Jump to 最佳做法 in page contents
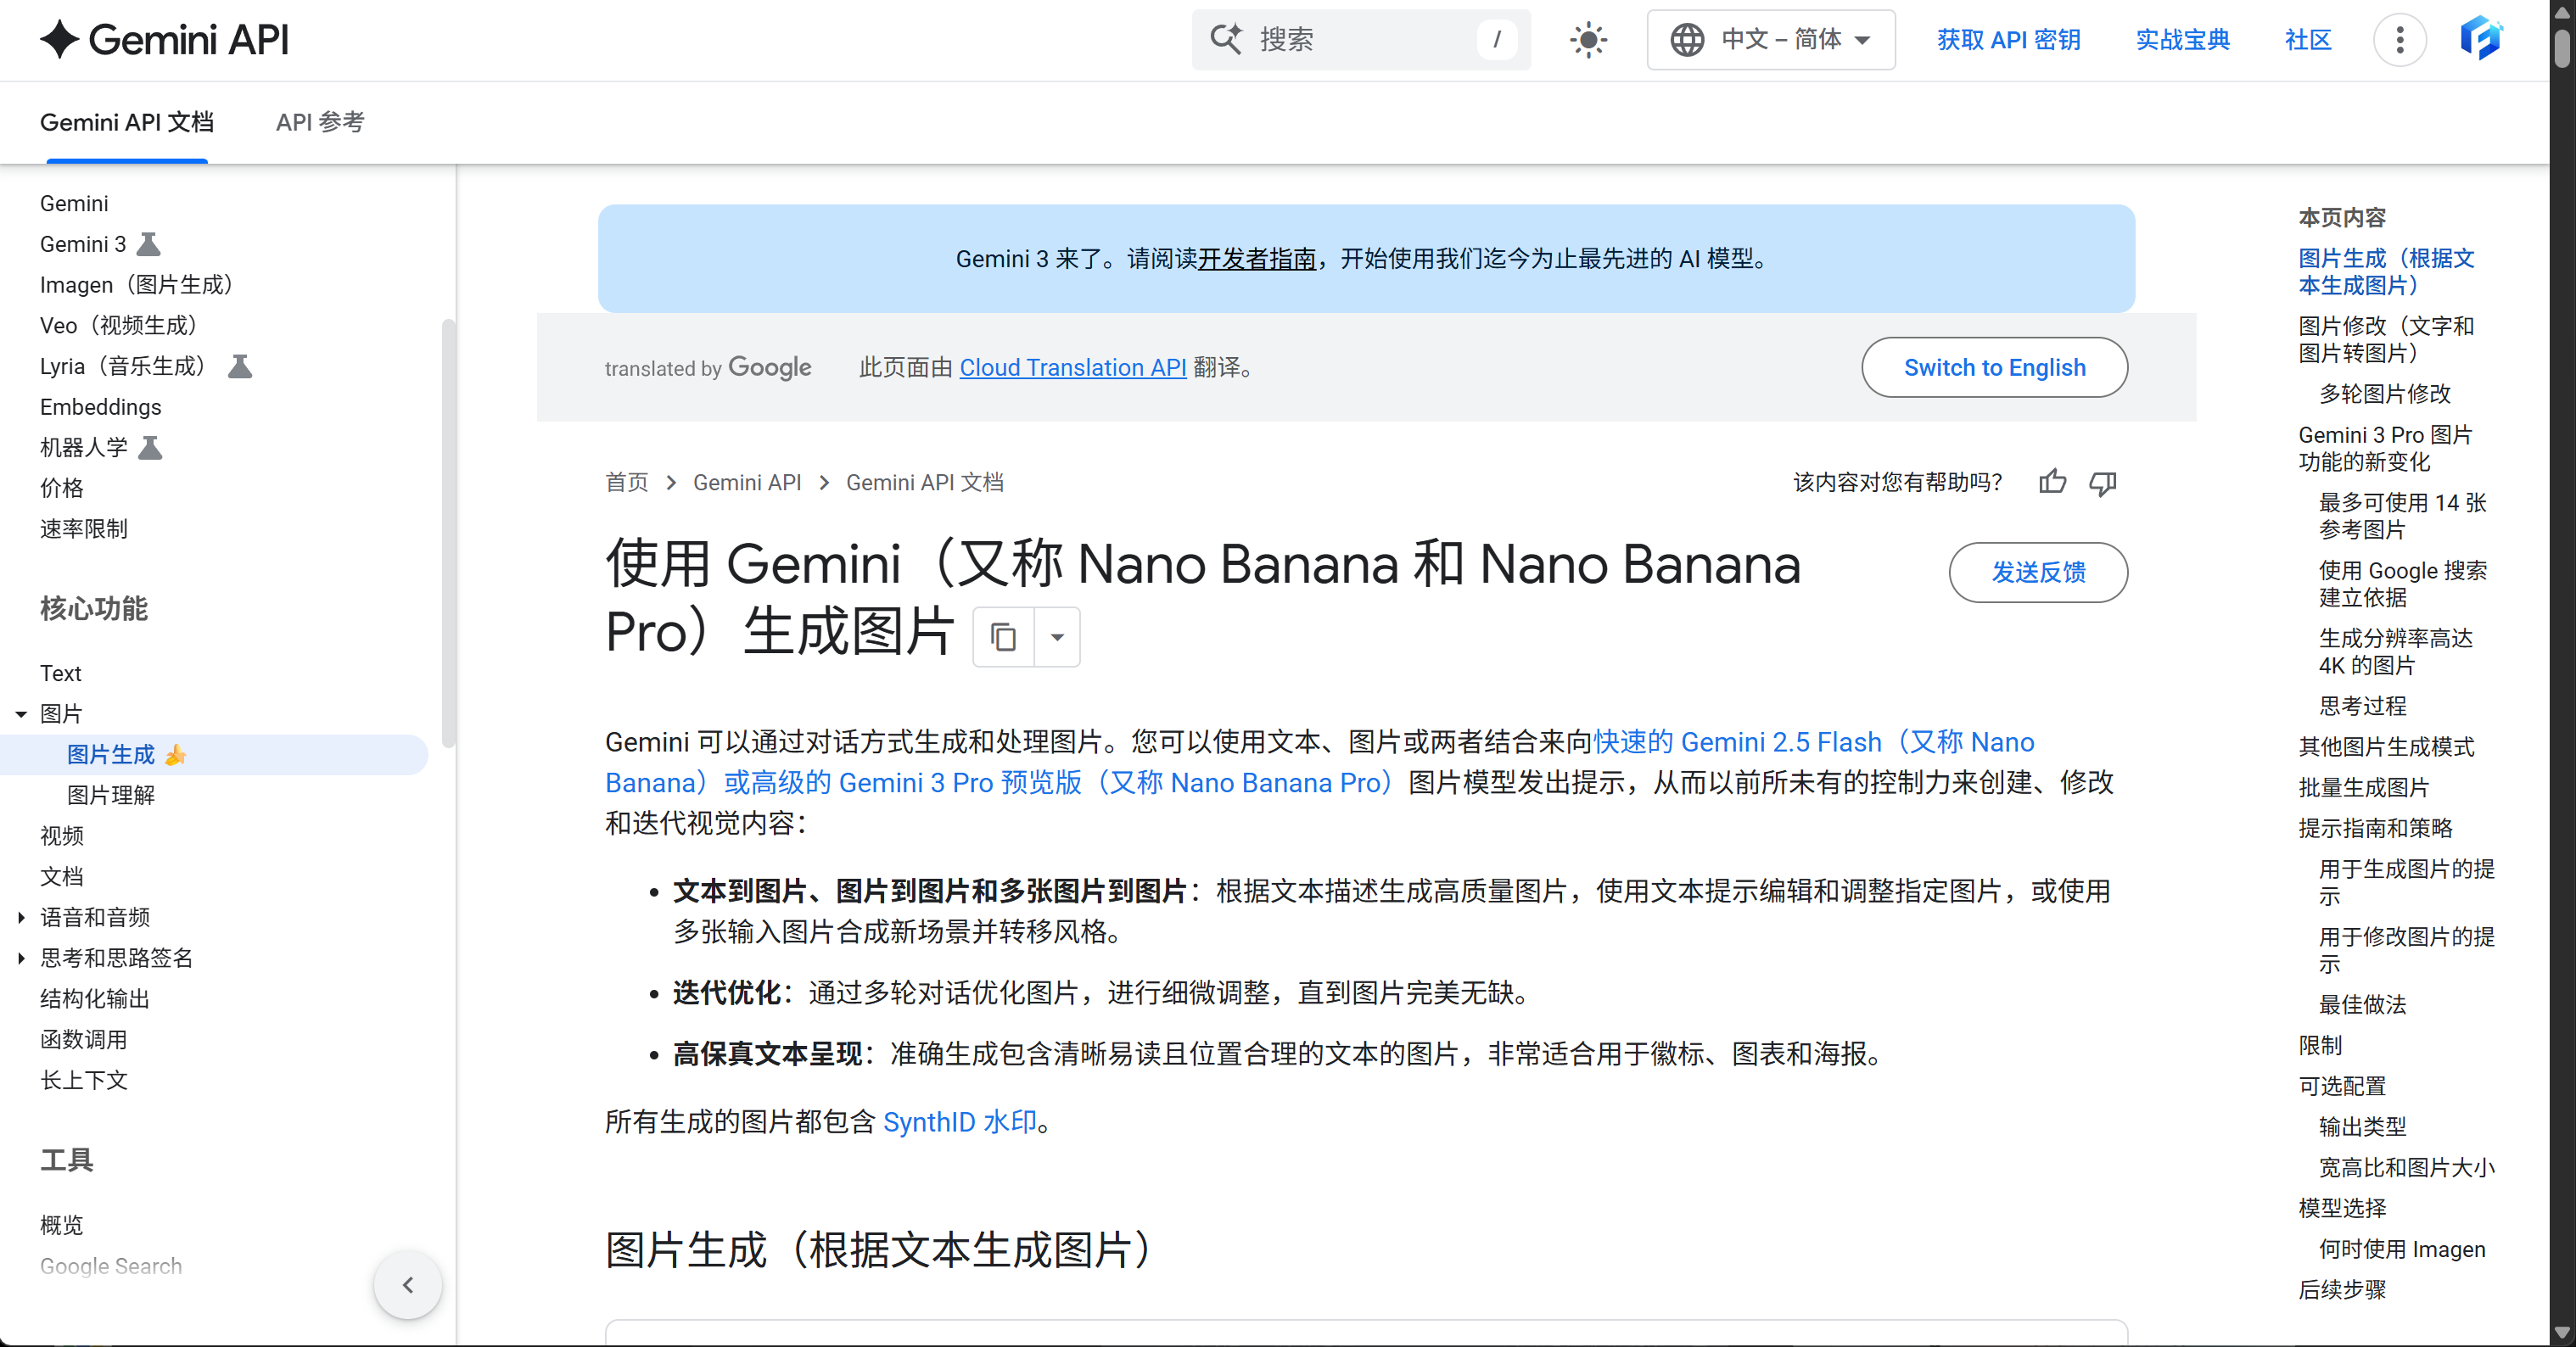Image resolution: width=2576 pixels, height=1347 pixels. 2363,1005
